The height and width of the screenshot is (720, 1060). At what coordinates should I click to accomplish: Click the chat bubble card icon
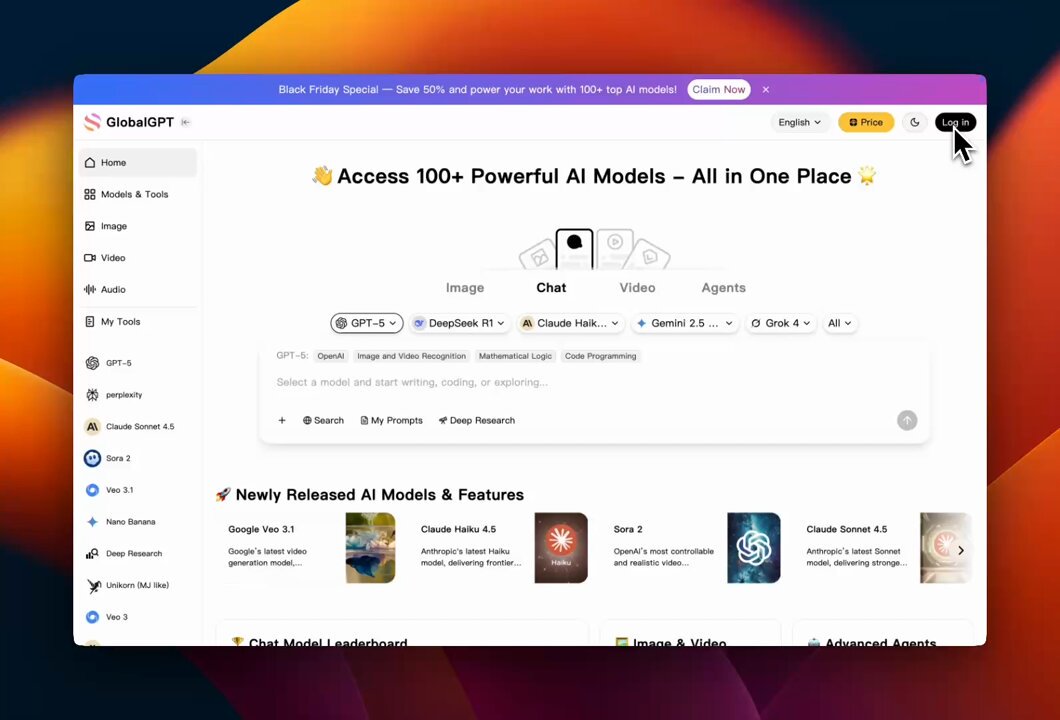click(x=575, y=249)
